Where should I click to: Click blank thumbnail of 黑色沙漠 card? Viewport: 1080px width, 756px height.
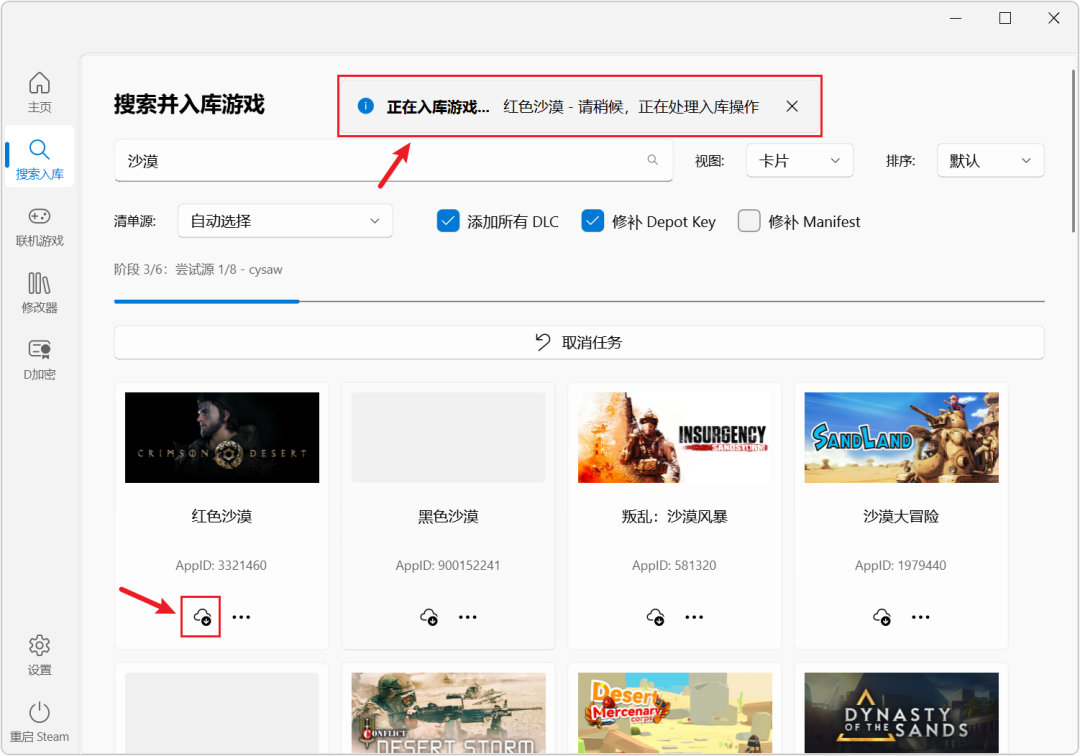point(448,437)
